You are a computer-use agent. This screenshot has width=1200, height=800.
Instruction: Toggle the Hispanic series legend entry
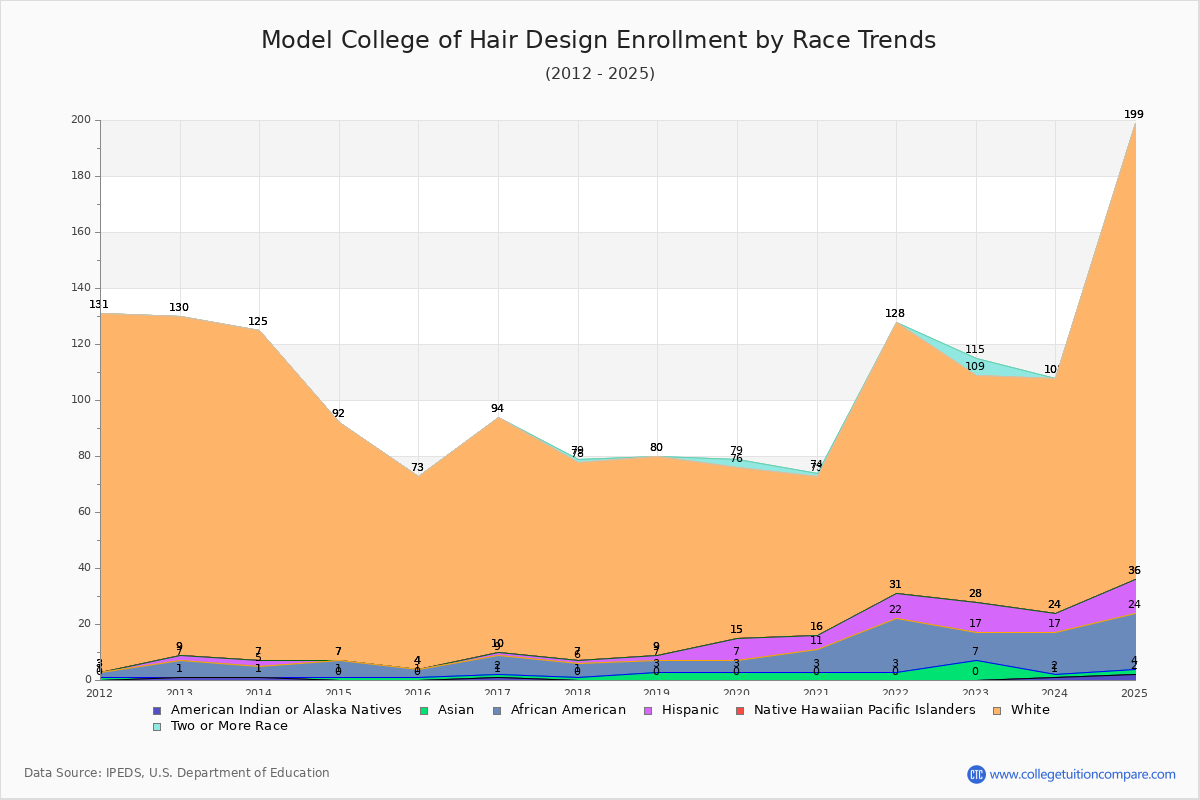click(x=680, y=710)
